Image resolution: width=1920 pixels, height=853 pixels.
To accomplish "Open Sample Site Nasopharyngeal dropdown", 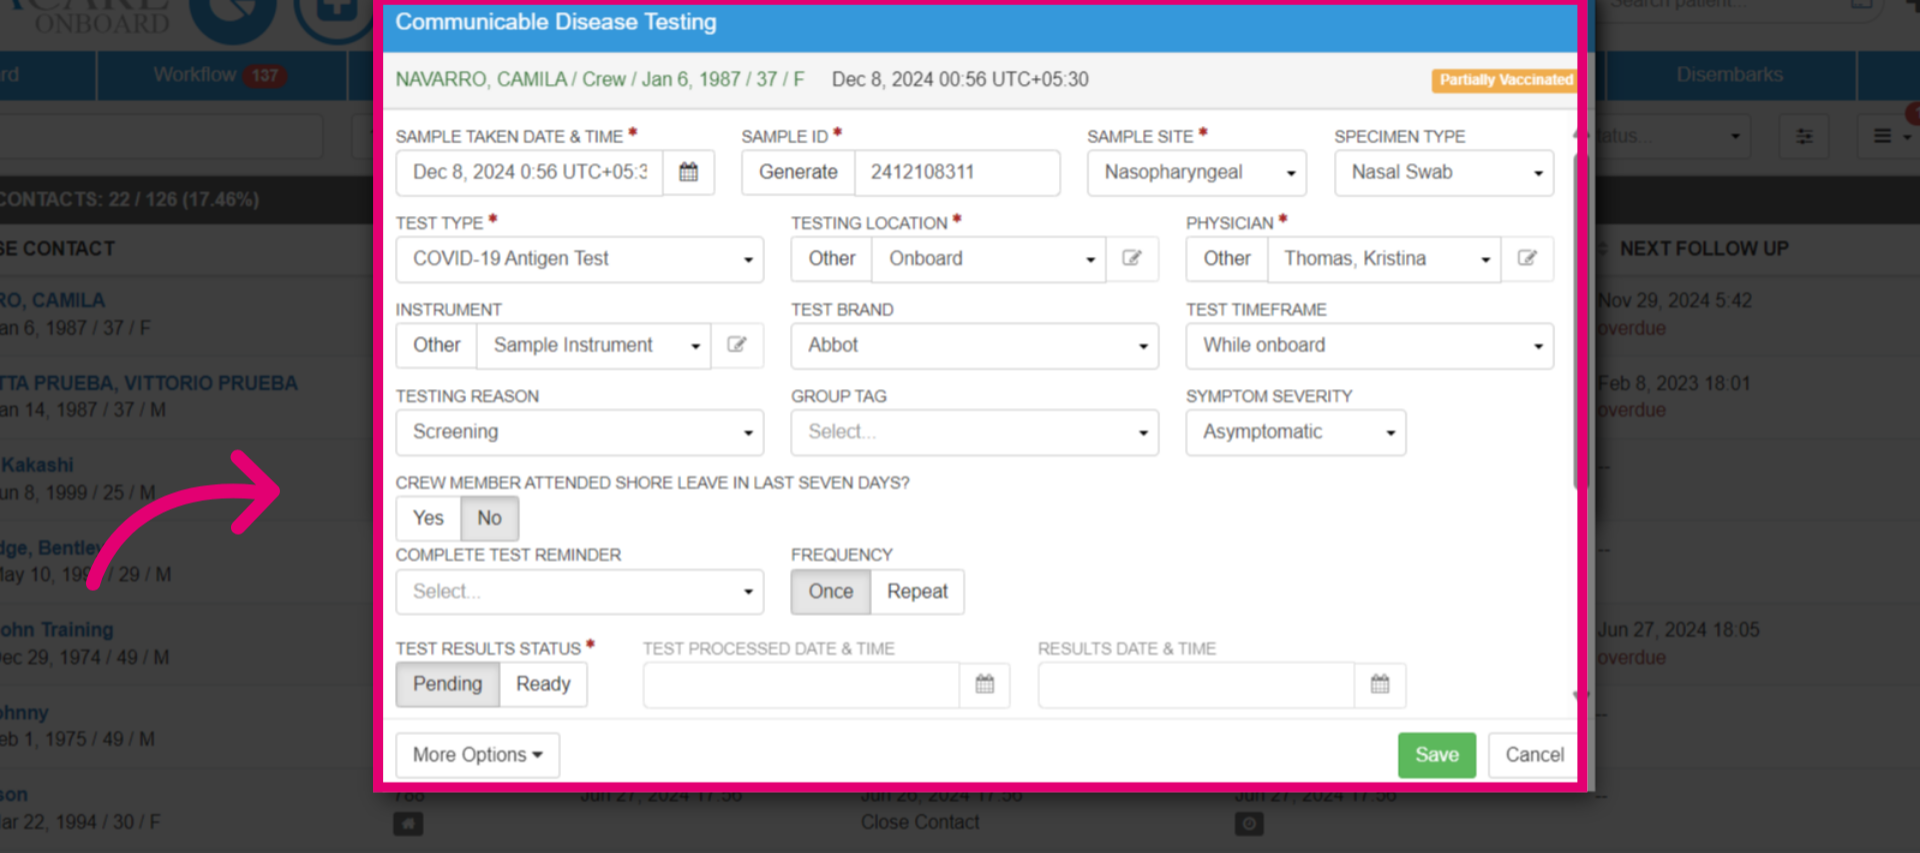I will click(x=1197, y=172).
